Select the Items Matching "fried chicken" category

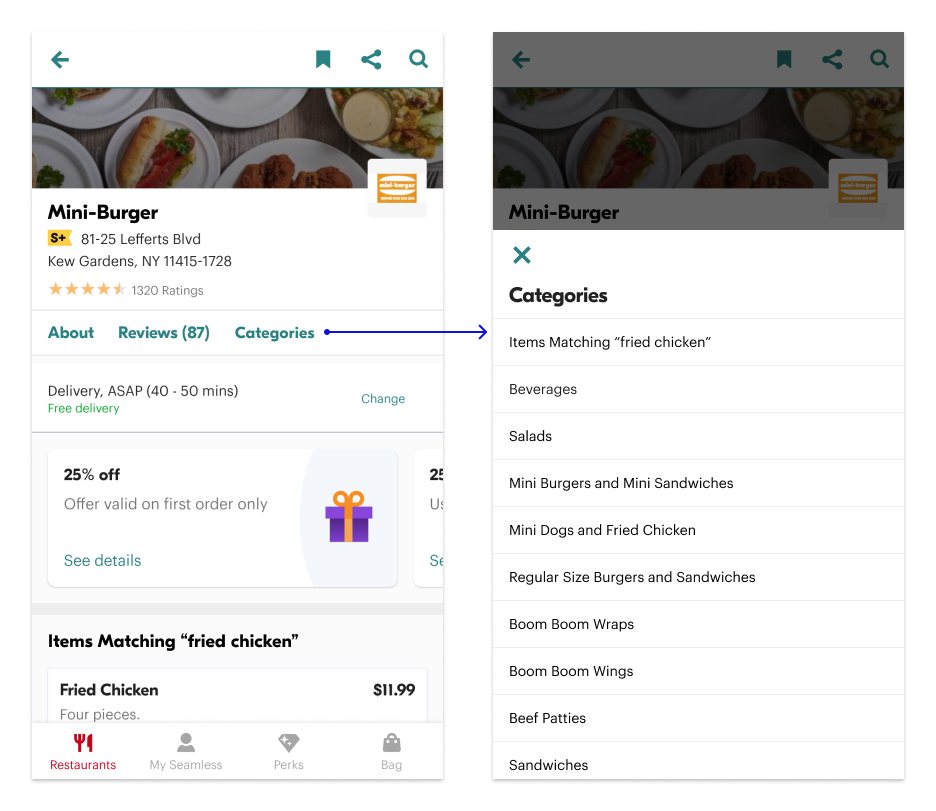point(698,342)
